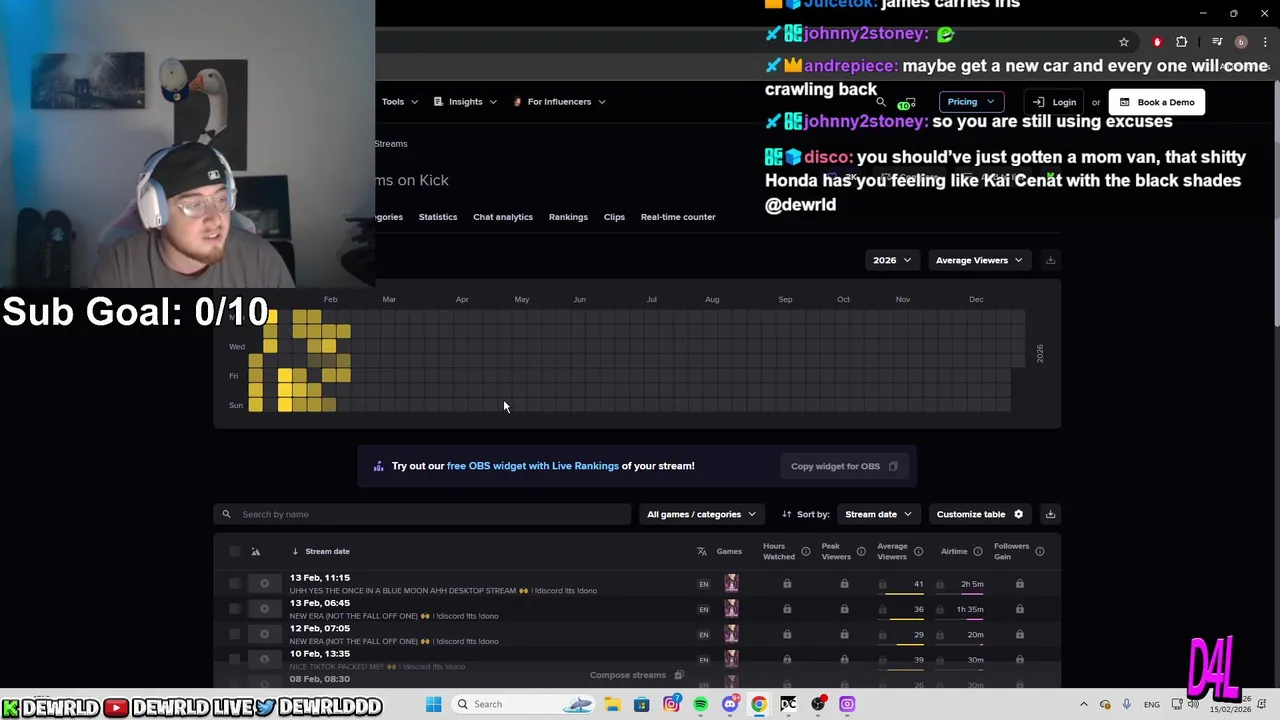Open Google Chrome from the taskbar

click(759, 704)
